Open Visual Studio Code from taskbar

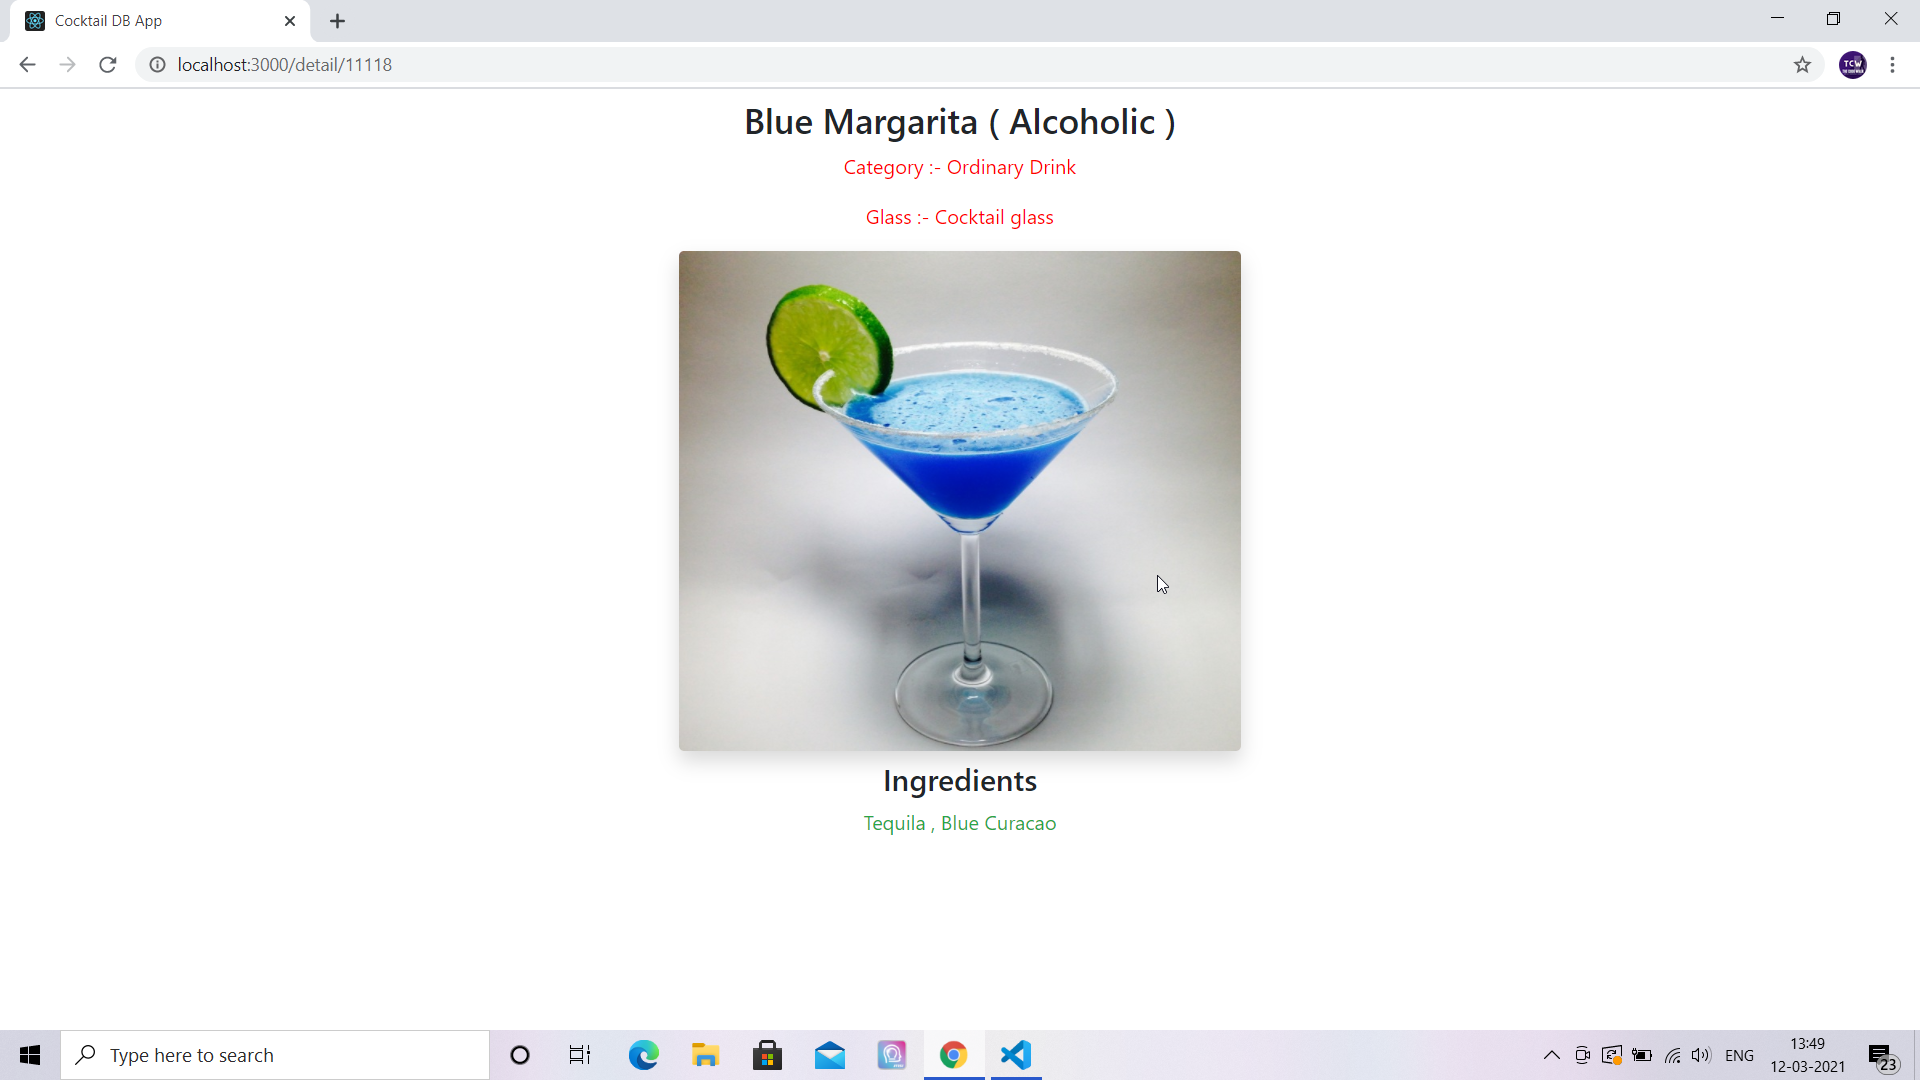1016,1055
